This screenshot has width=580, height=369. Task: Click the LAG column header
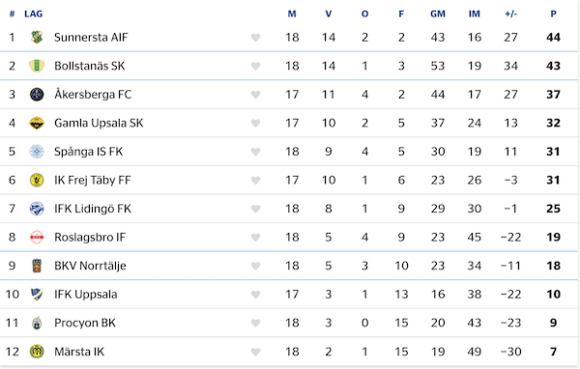(33, 14)
